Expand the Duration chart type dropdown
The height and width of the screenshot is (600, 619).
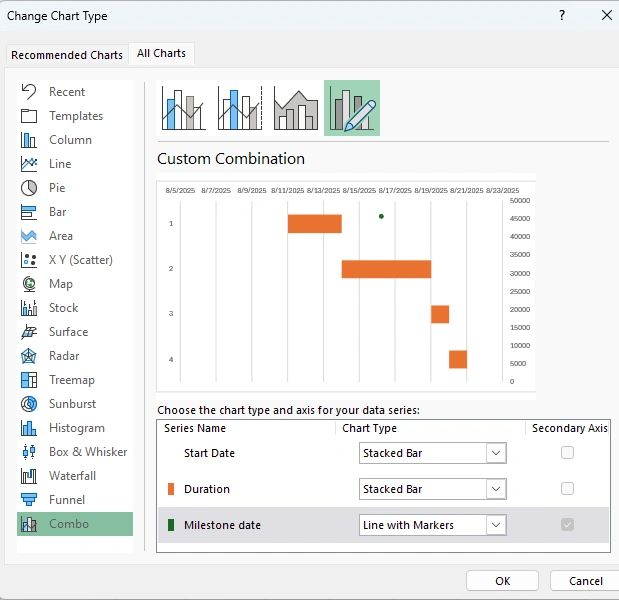[x=496, y=489]
